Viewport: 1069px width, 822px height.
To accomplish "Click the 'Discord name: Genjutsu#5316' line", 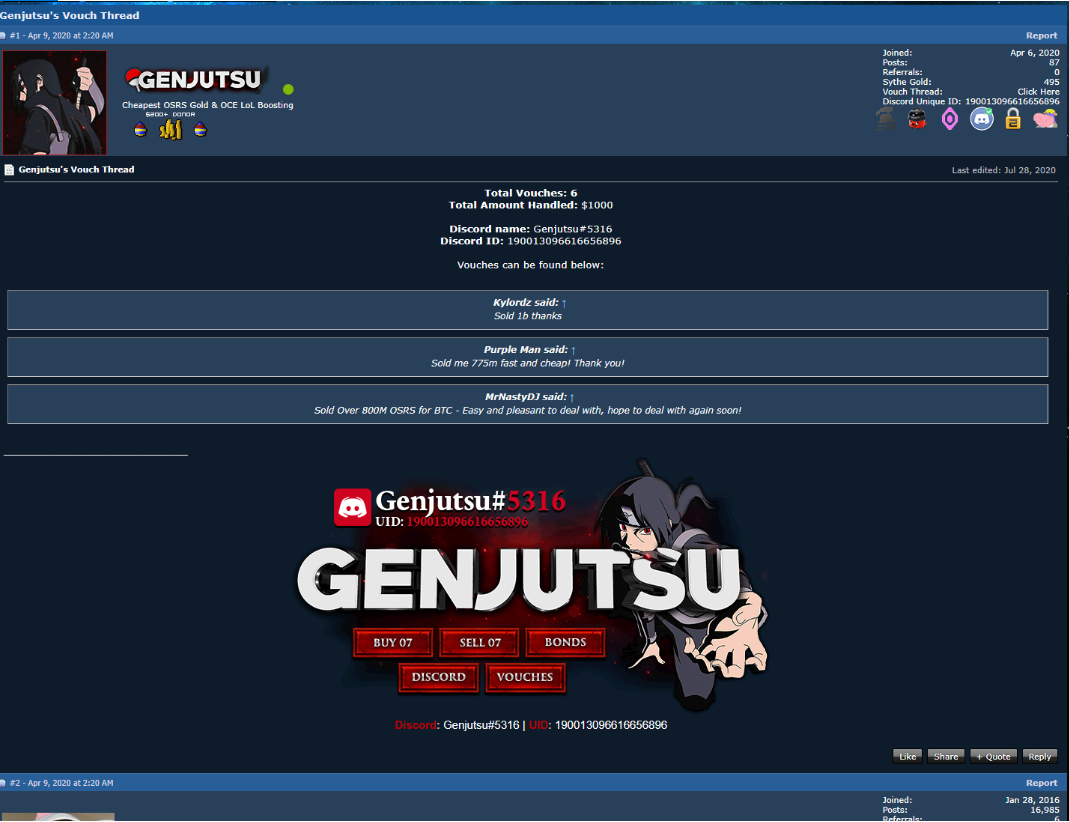I will click(x=530, y=229).
